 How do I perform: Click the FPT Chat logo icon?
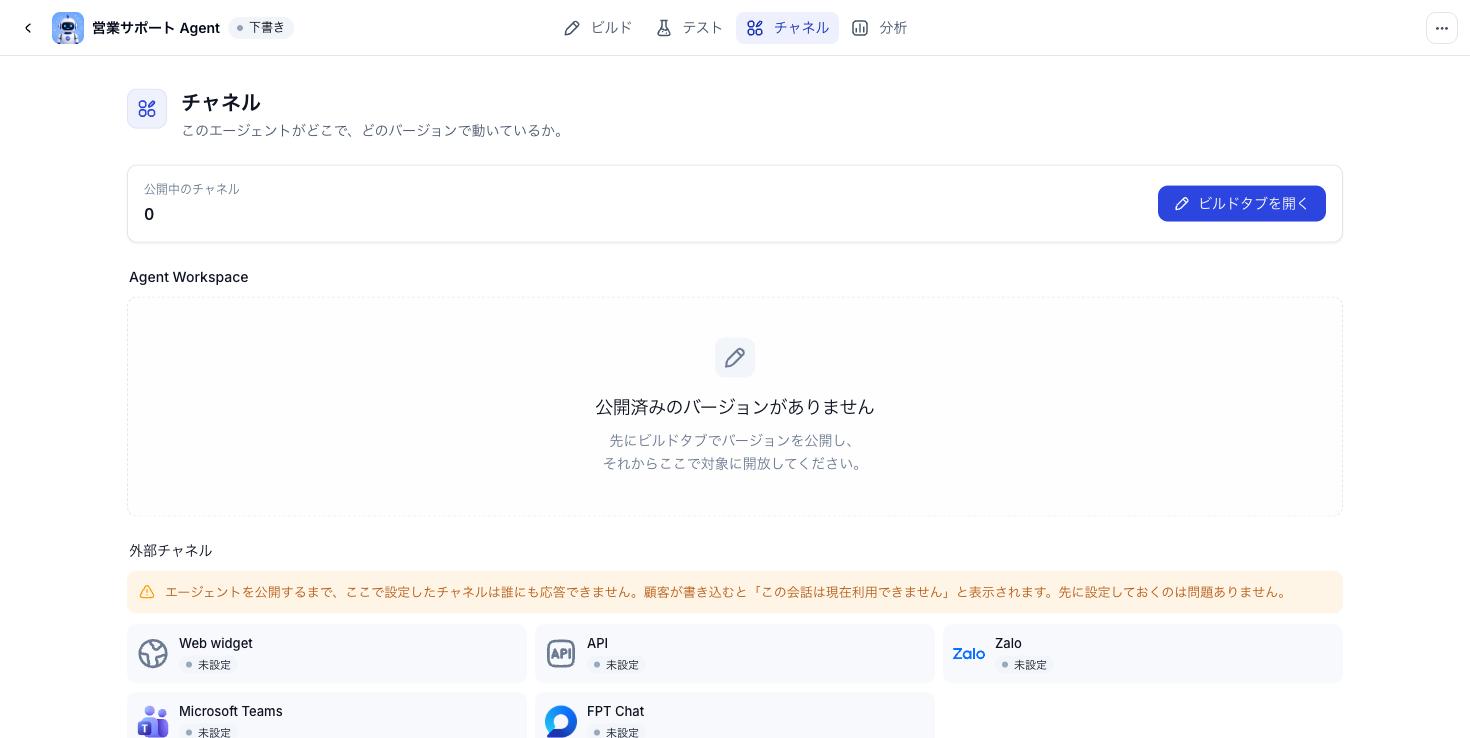tap(561, 721)
